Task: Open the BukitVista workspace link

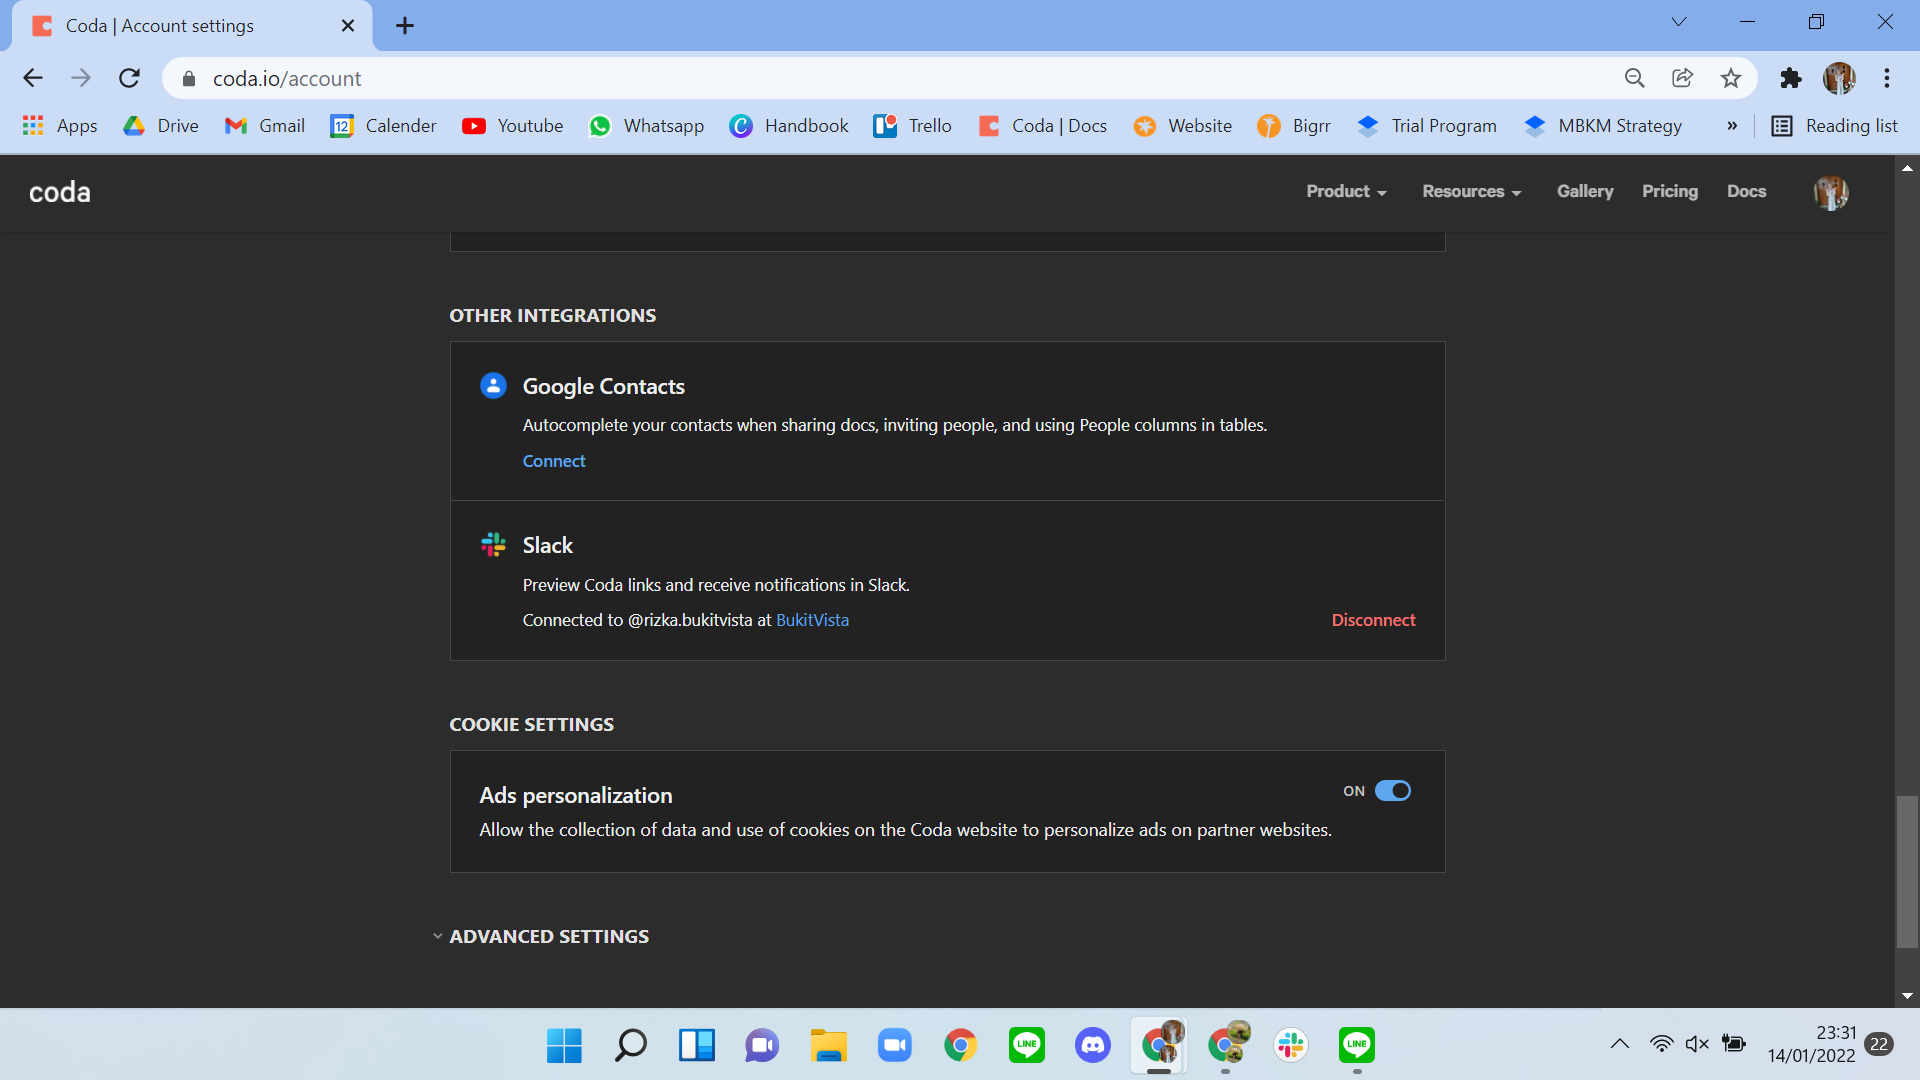Action: 812,620
